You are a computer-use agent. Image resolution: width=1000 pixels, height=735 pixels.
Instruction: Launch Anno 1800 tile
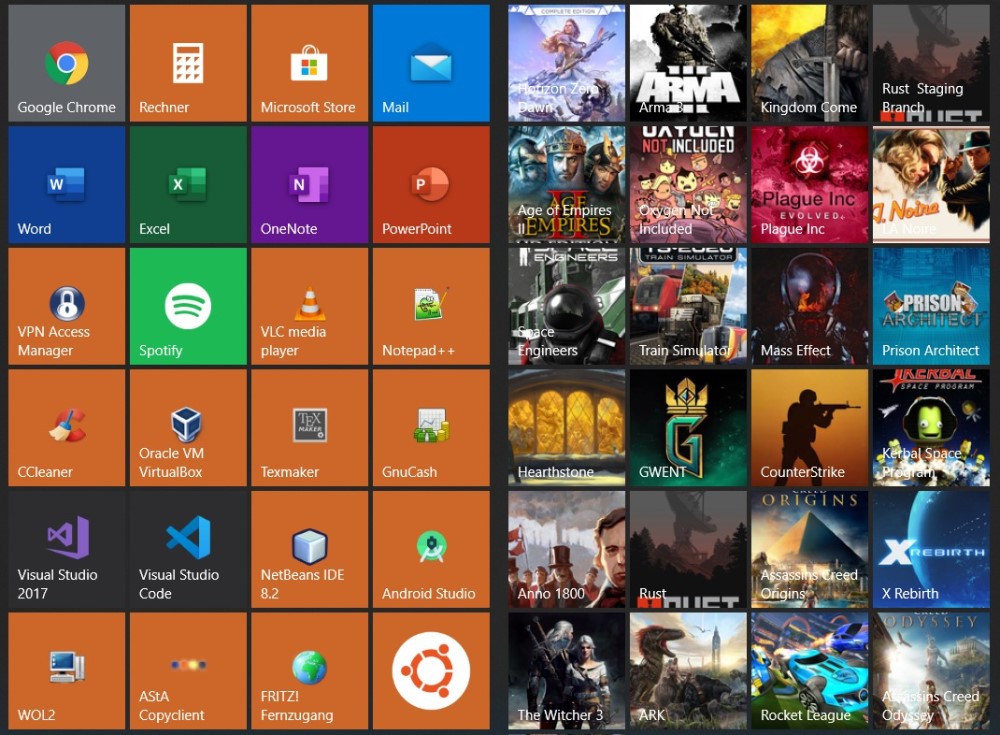pyautogui.click(x=567, y=549)
